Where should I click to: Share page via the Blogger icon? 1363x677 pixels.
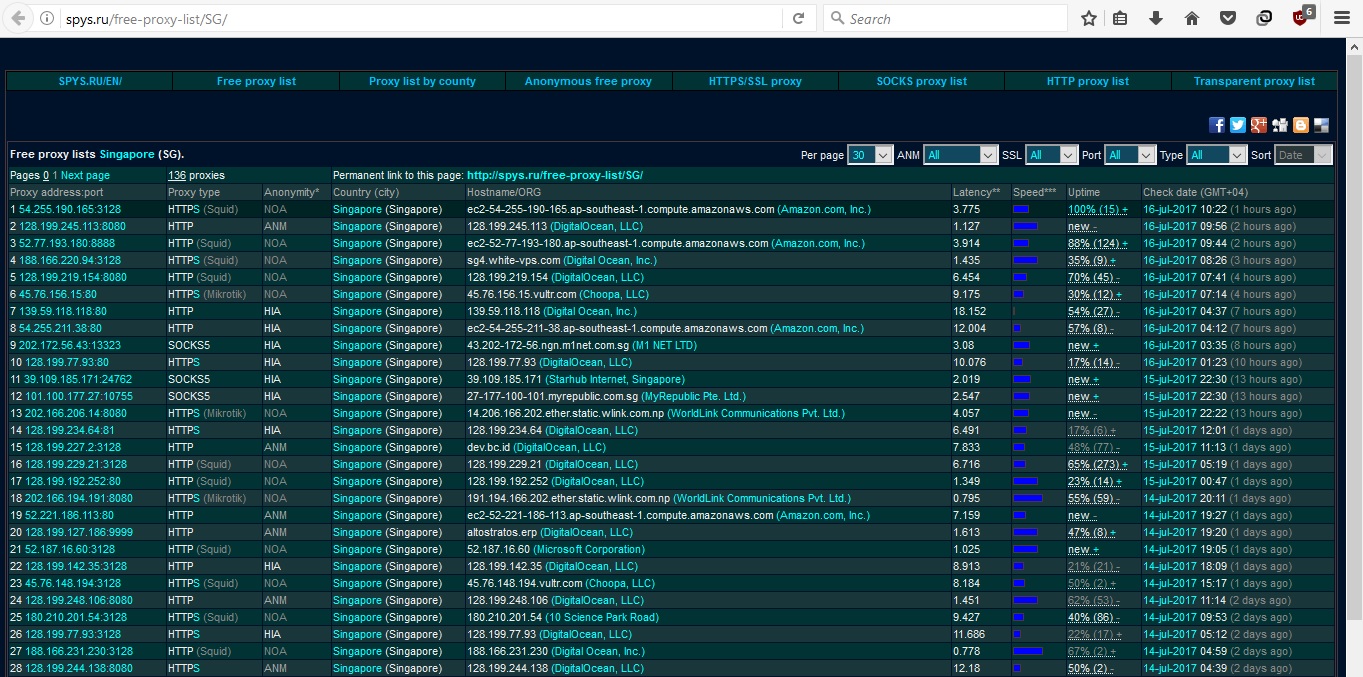pos(1301,125)
